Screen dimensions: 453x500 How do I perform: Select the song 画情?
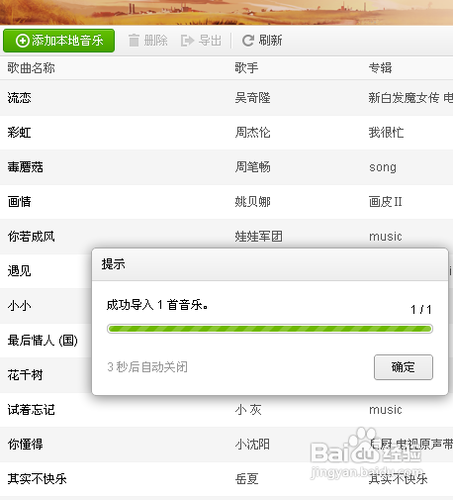pyautogui.click(x=19, y=202)
